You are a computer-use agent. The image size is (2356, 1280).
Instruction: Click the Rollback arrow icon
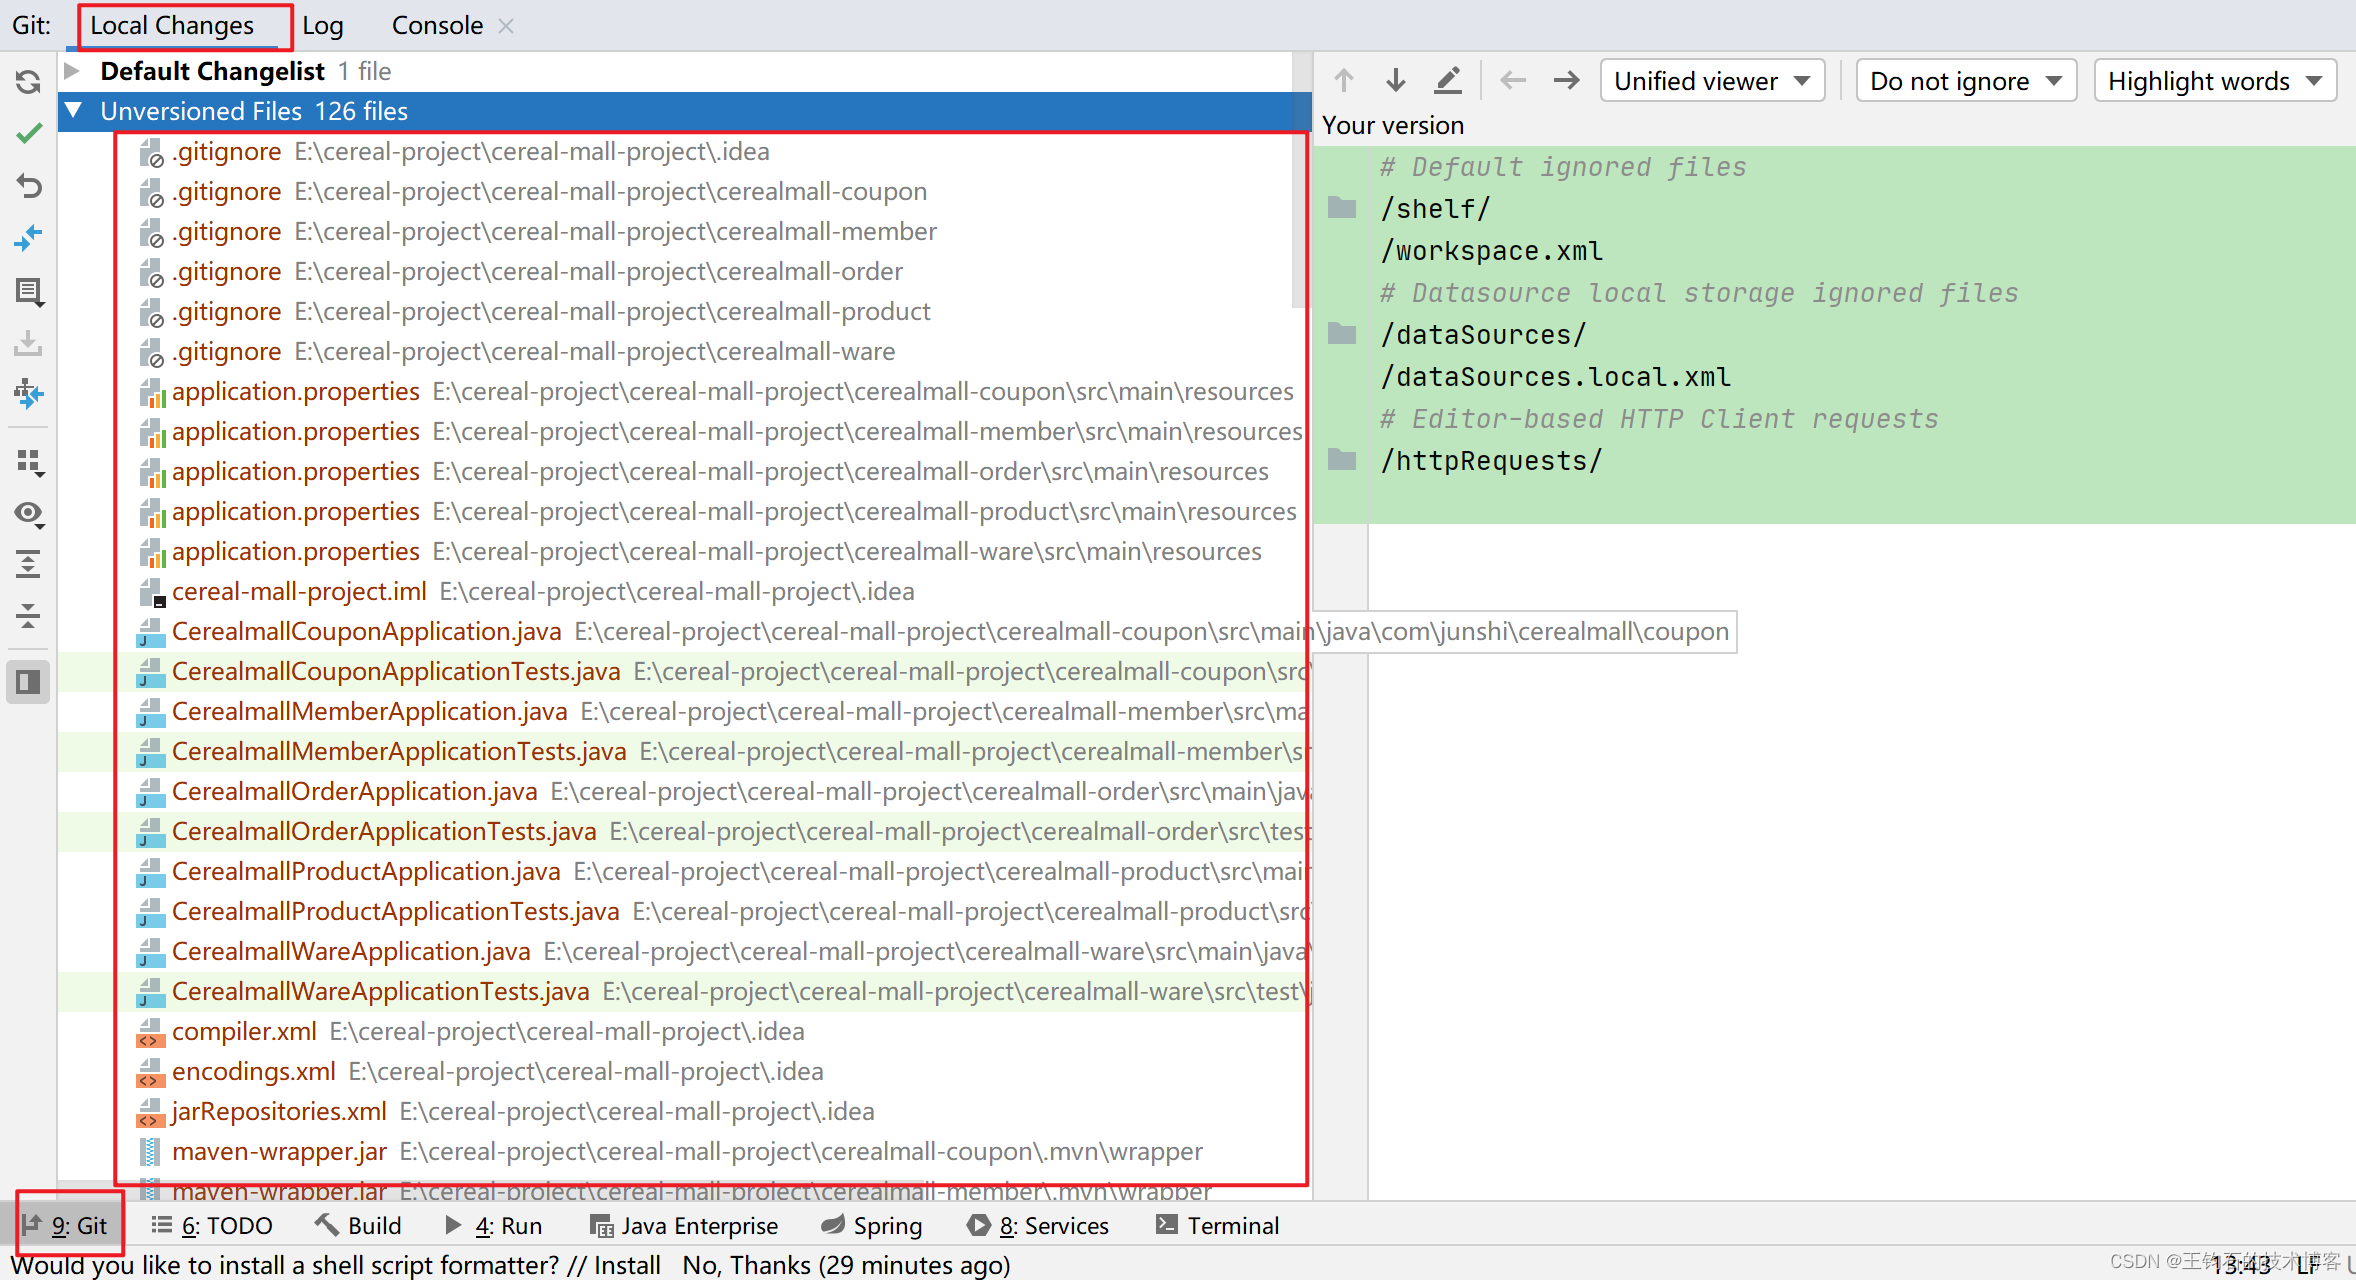tap(28, 186)
